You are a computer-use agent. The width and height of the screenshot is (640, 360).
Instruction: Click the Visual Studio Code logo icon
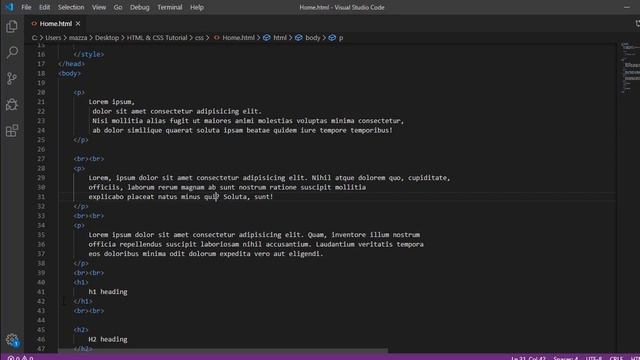coord(9,7)
